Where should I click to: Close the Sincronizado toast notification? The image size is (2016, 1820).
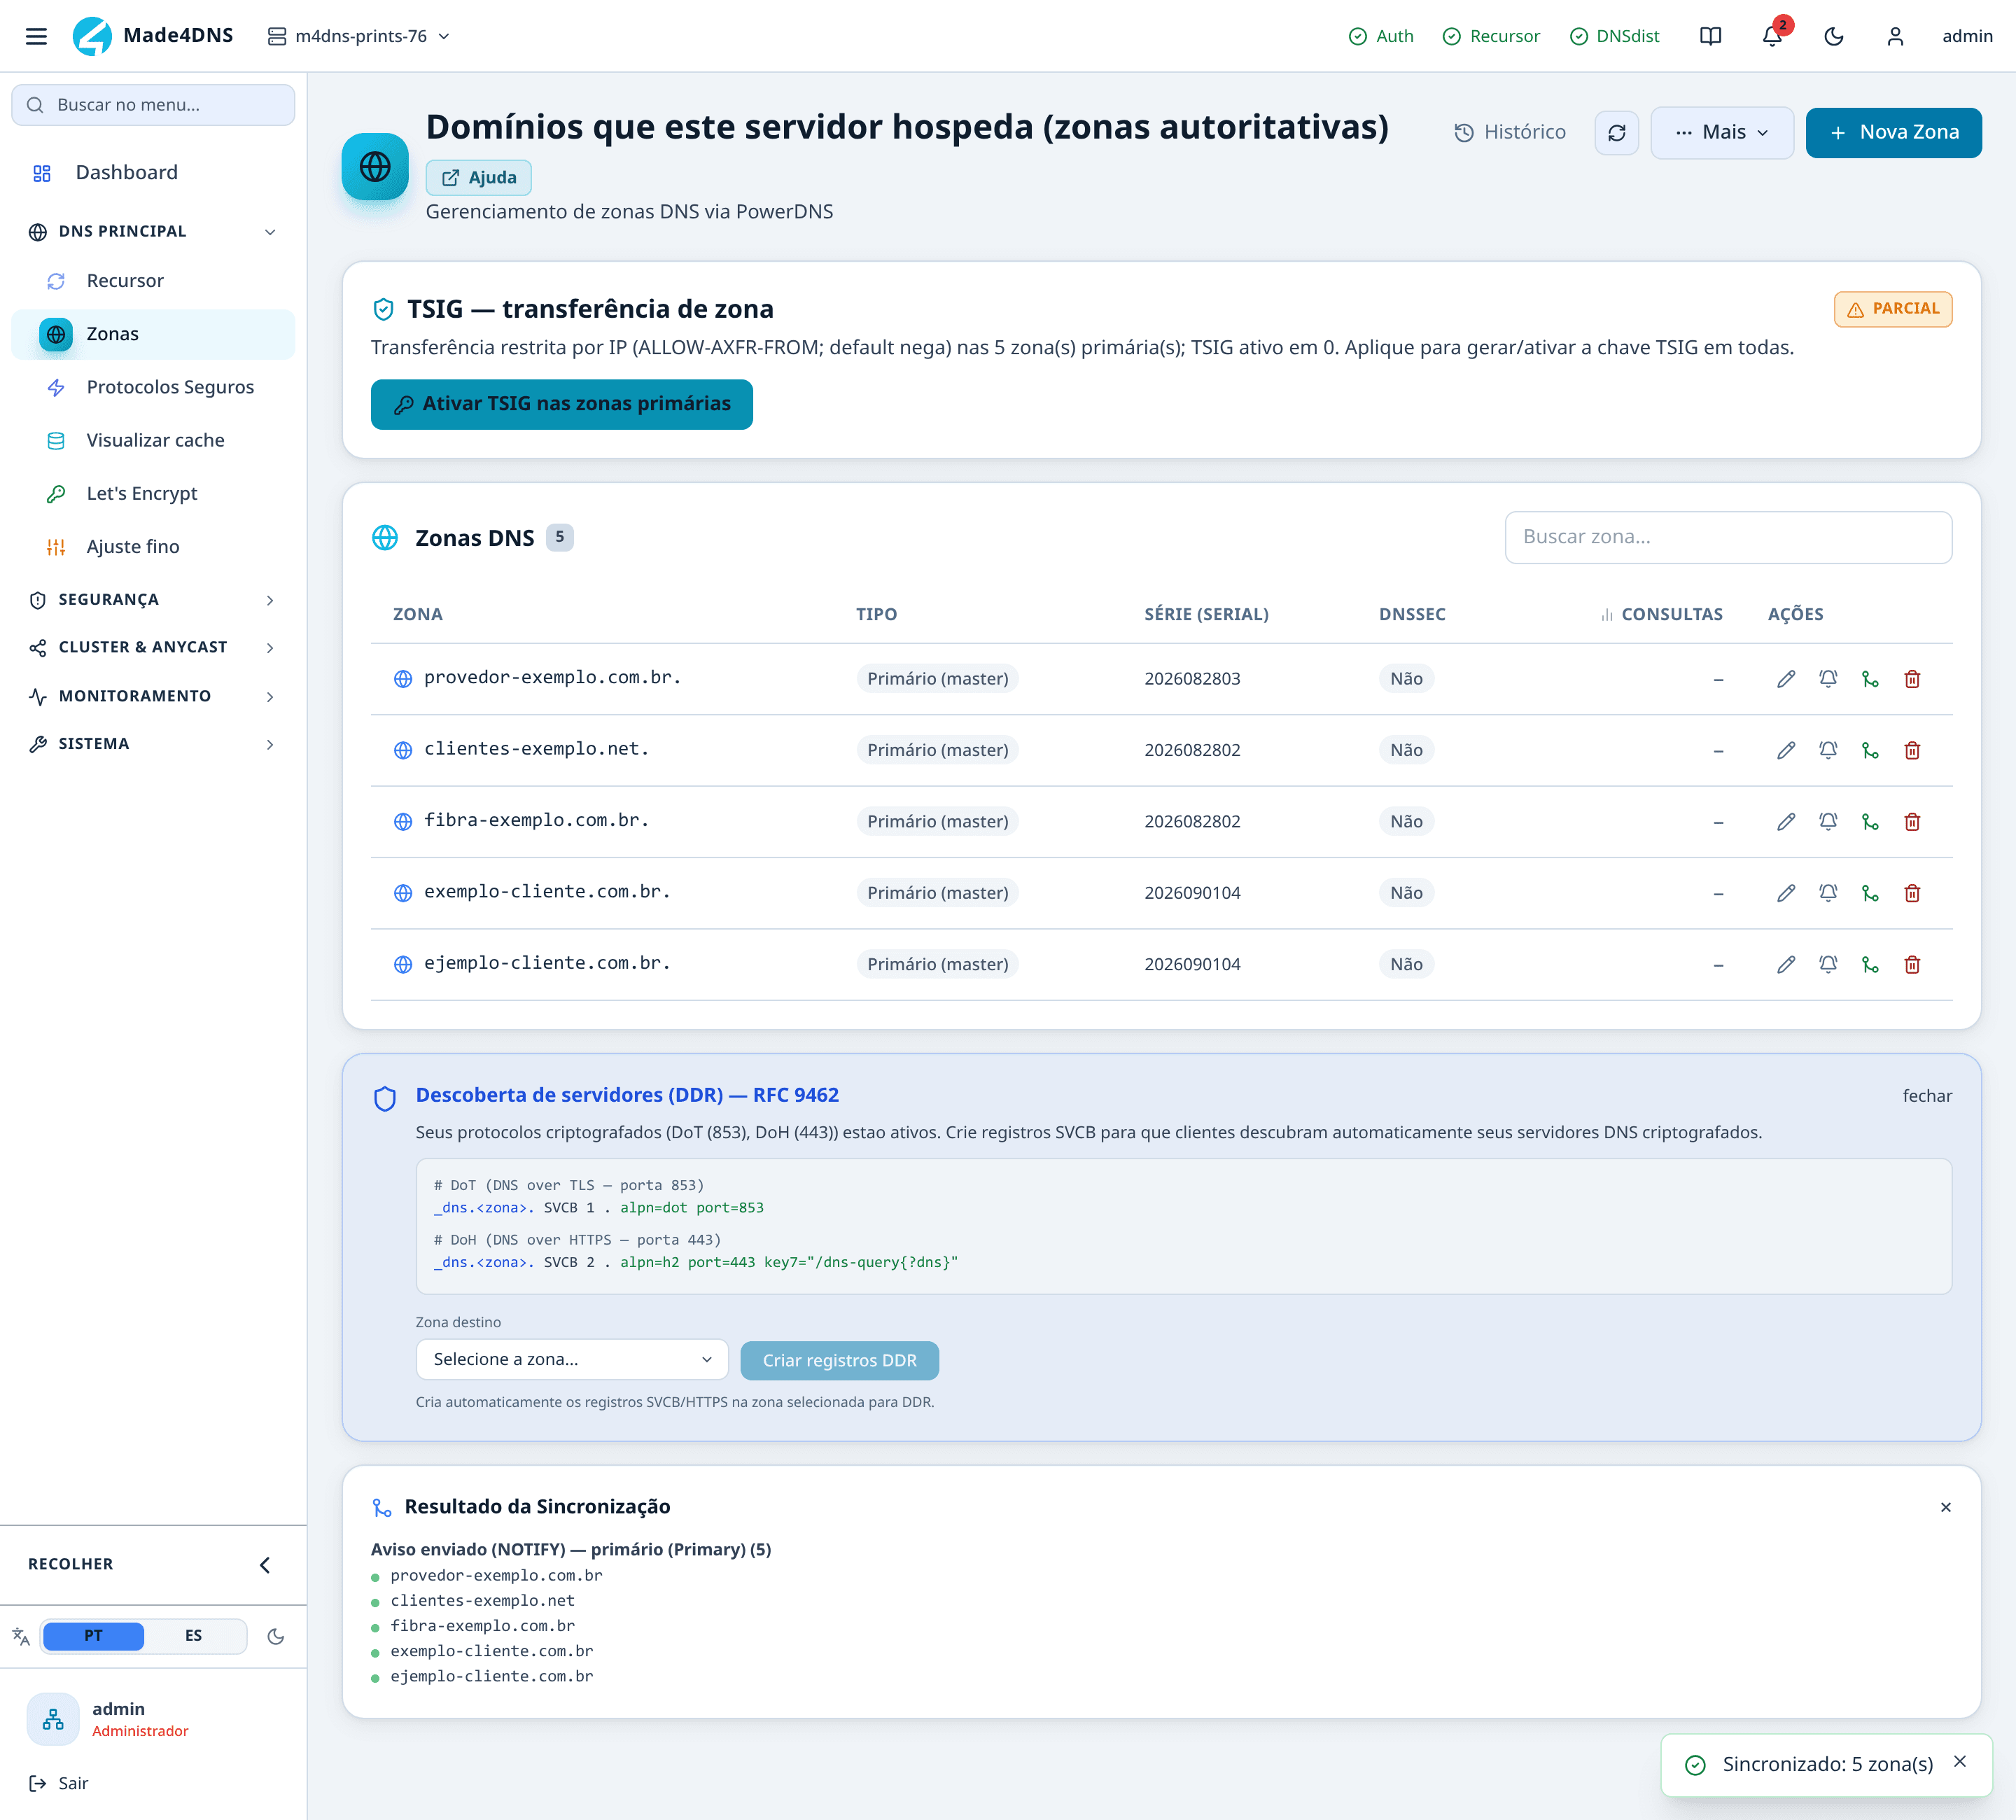click(1960, 1762)
